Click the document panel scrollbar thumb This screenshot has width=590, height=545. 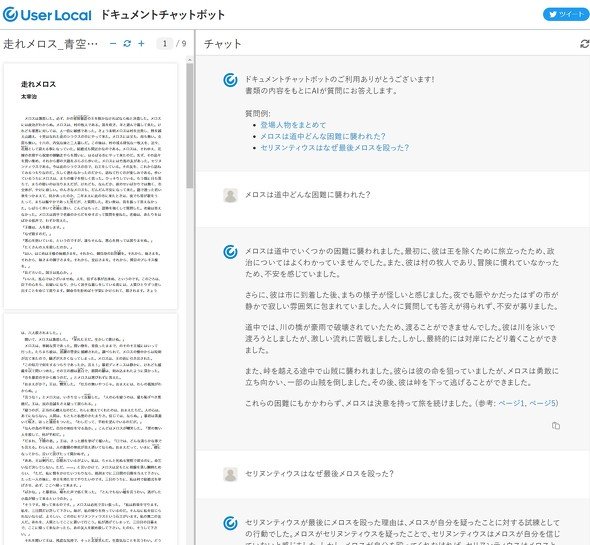coord(190,125)
